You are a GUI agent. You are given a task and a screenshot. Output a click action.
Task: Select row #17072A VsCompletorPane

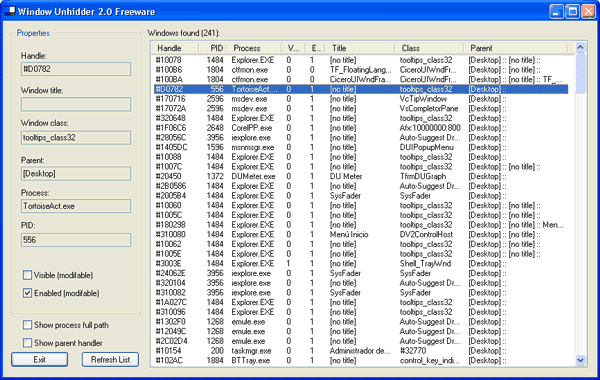coord(361,108)
